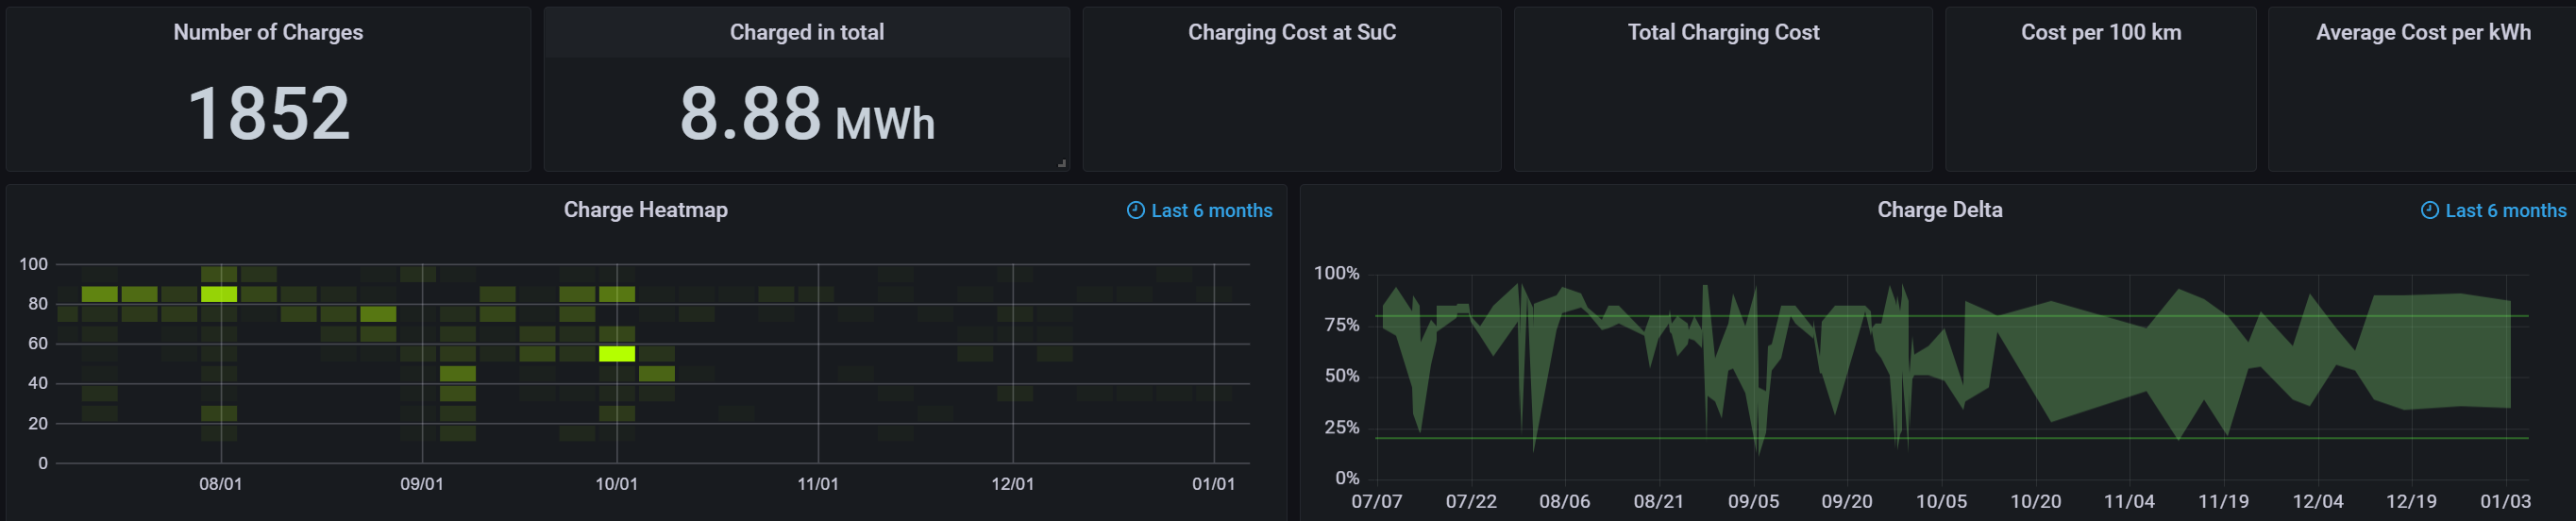
Task: Expand the Charging Cost at SuC panel menu
Action: pyautogui.click(x=1291, y=32)
